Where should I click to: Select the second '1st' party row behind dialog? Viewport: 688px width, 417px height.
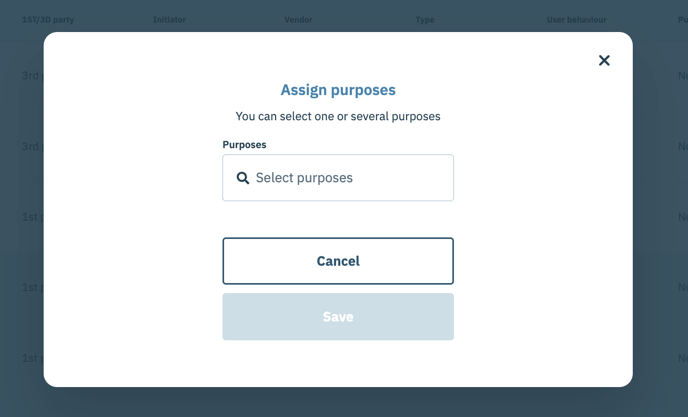point(32,287)
